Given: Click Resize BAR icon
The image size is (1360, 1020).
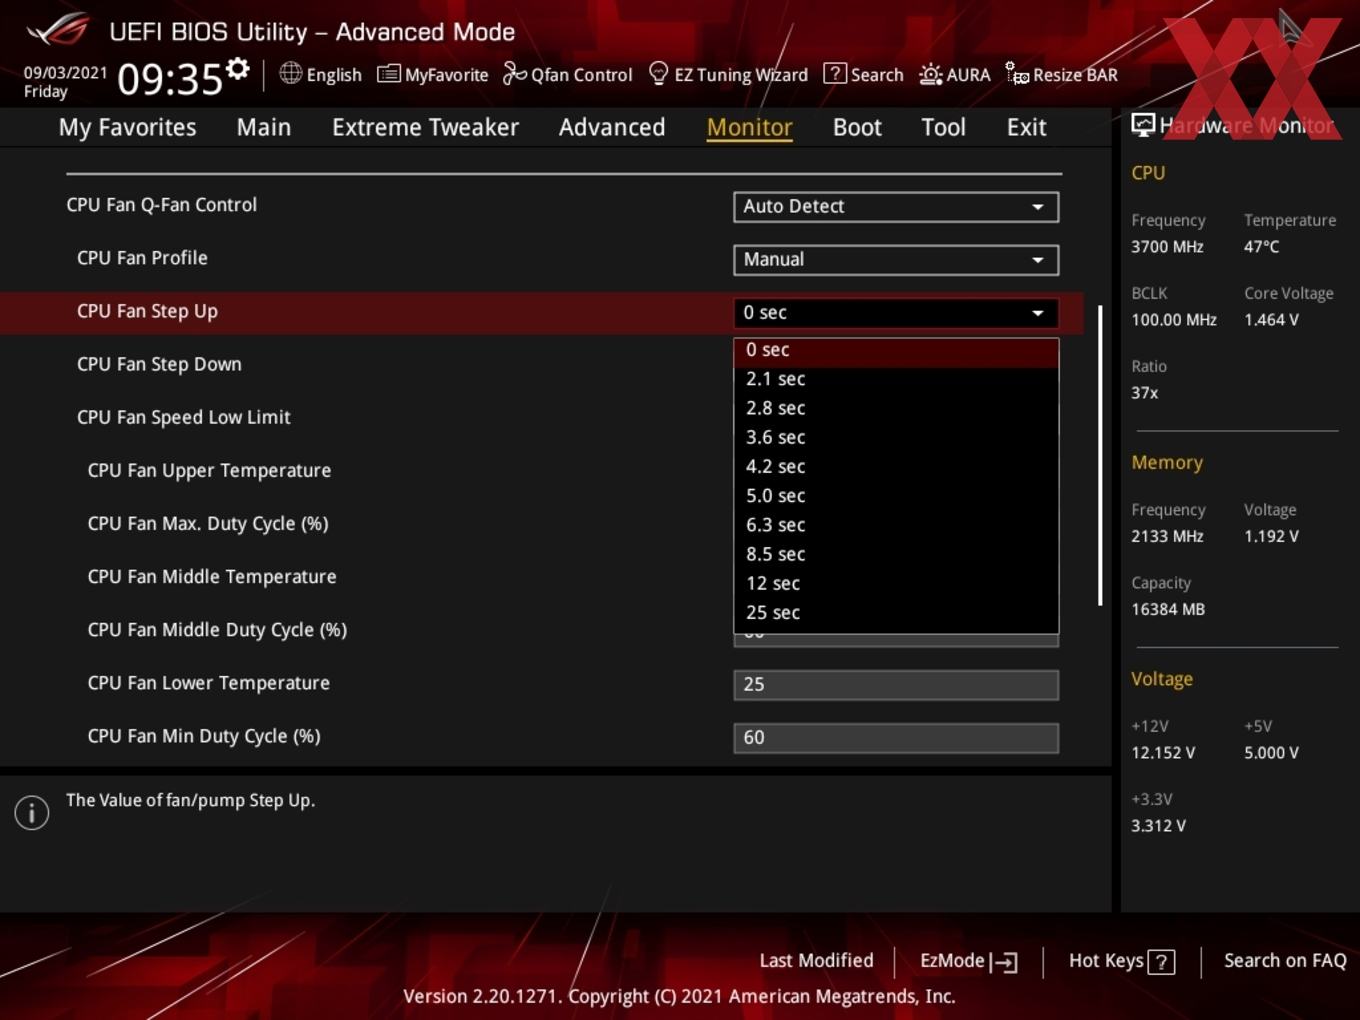Looking at the screenshot, I should (1017, 74).
